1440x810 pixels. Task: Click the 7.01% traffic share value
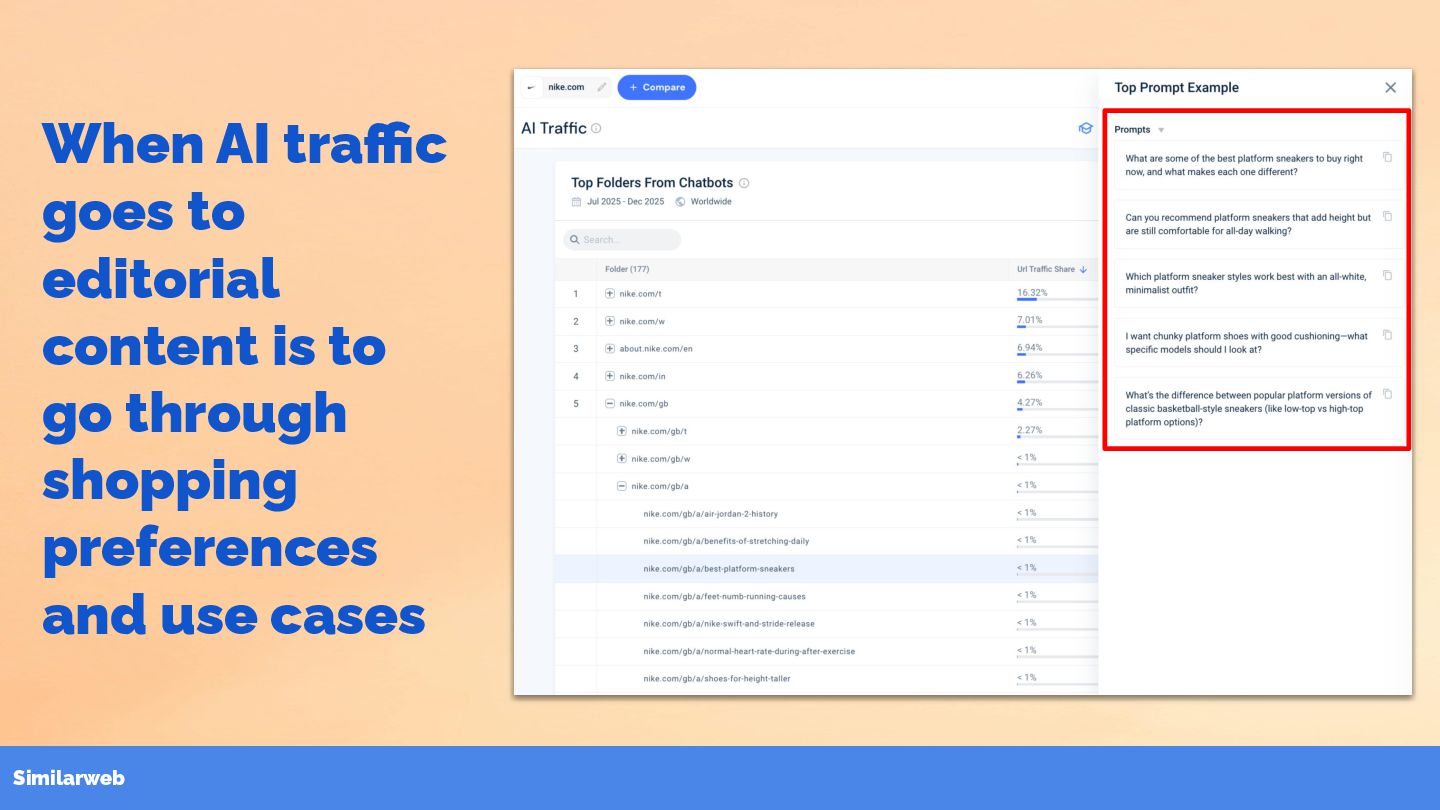[x=1030, y=320]
